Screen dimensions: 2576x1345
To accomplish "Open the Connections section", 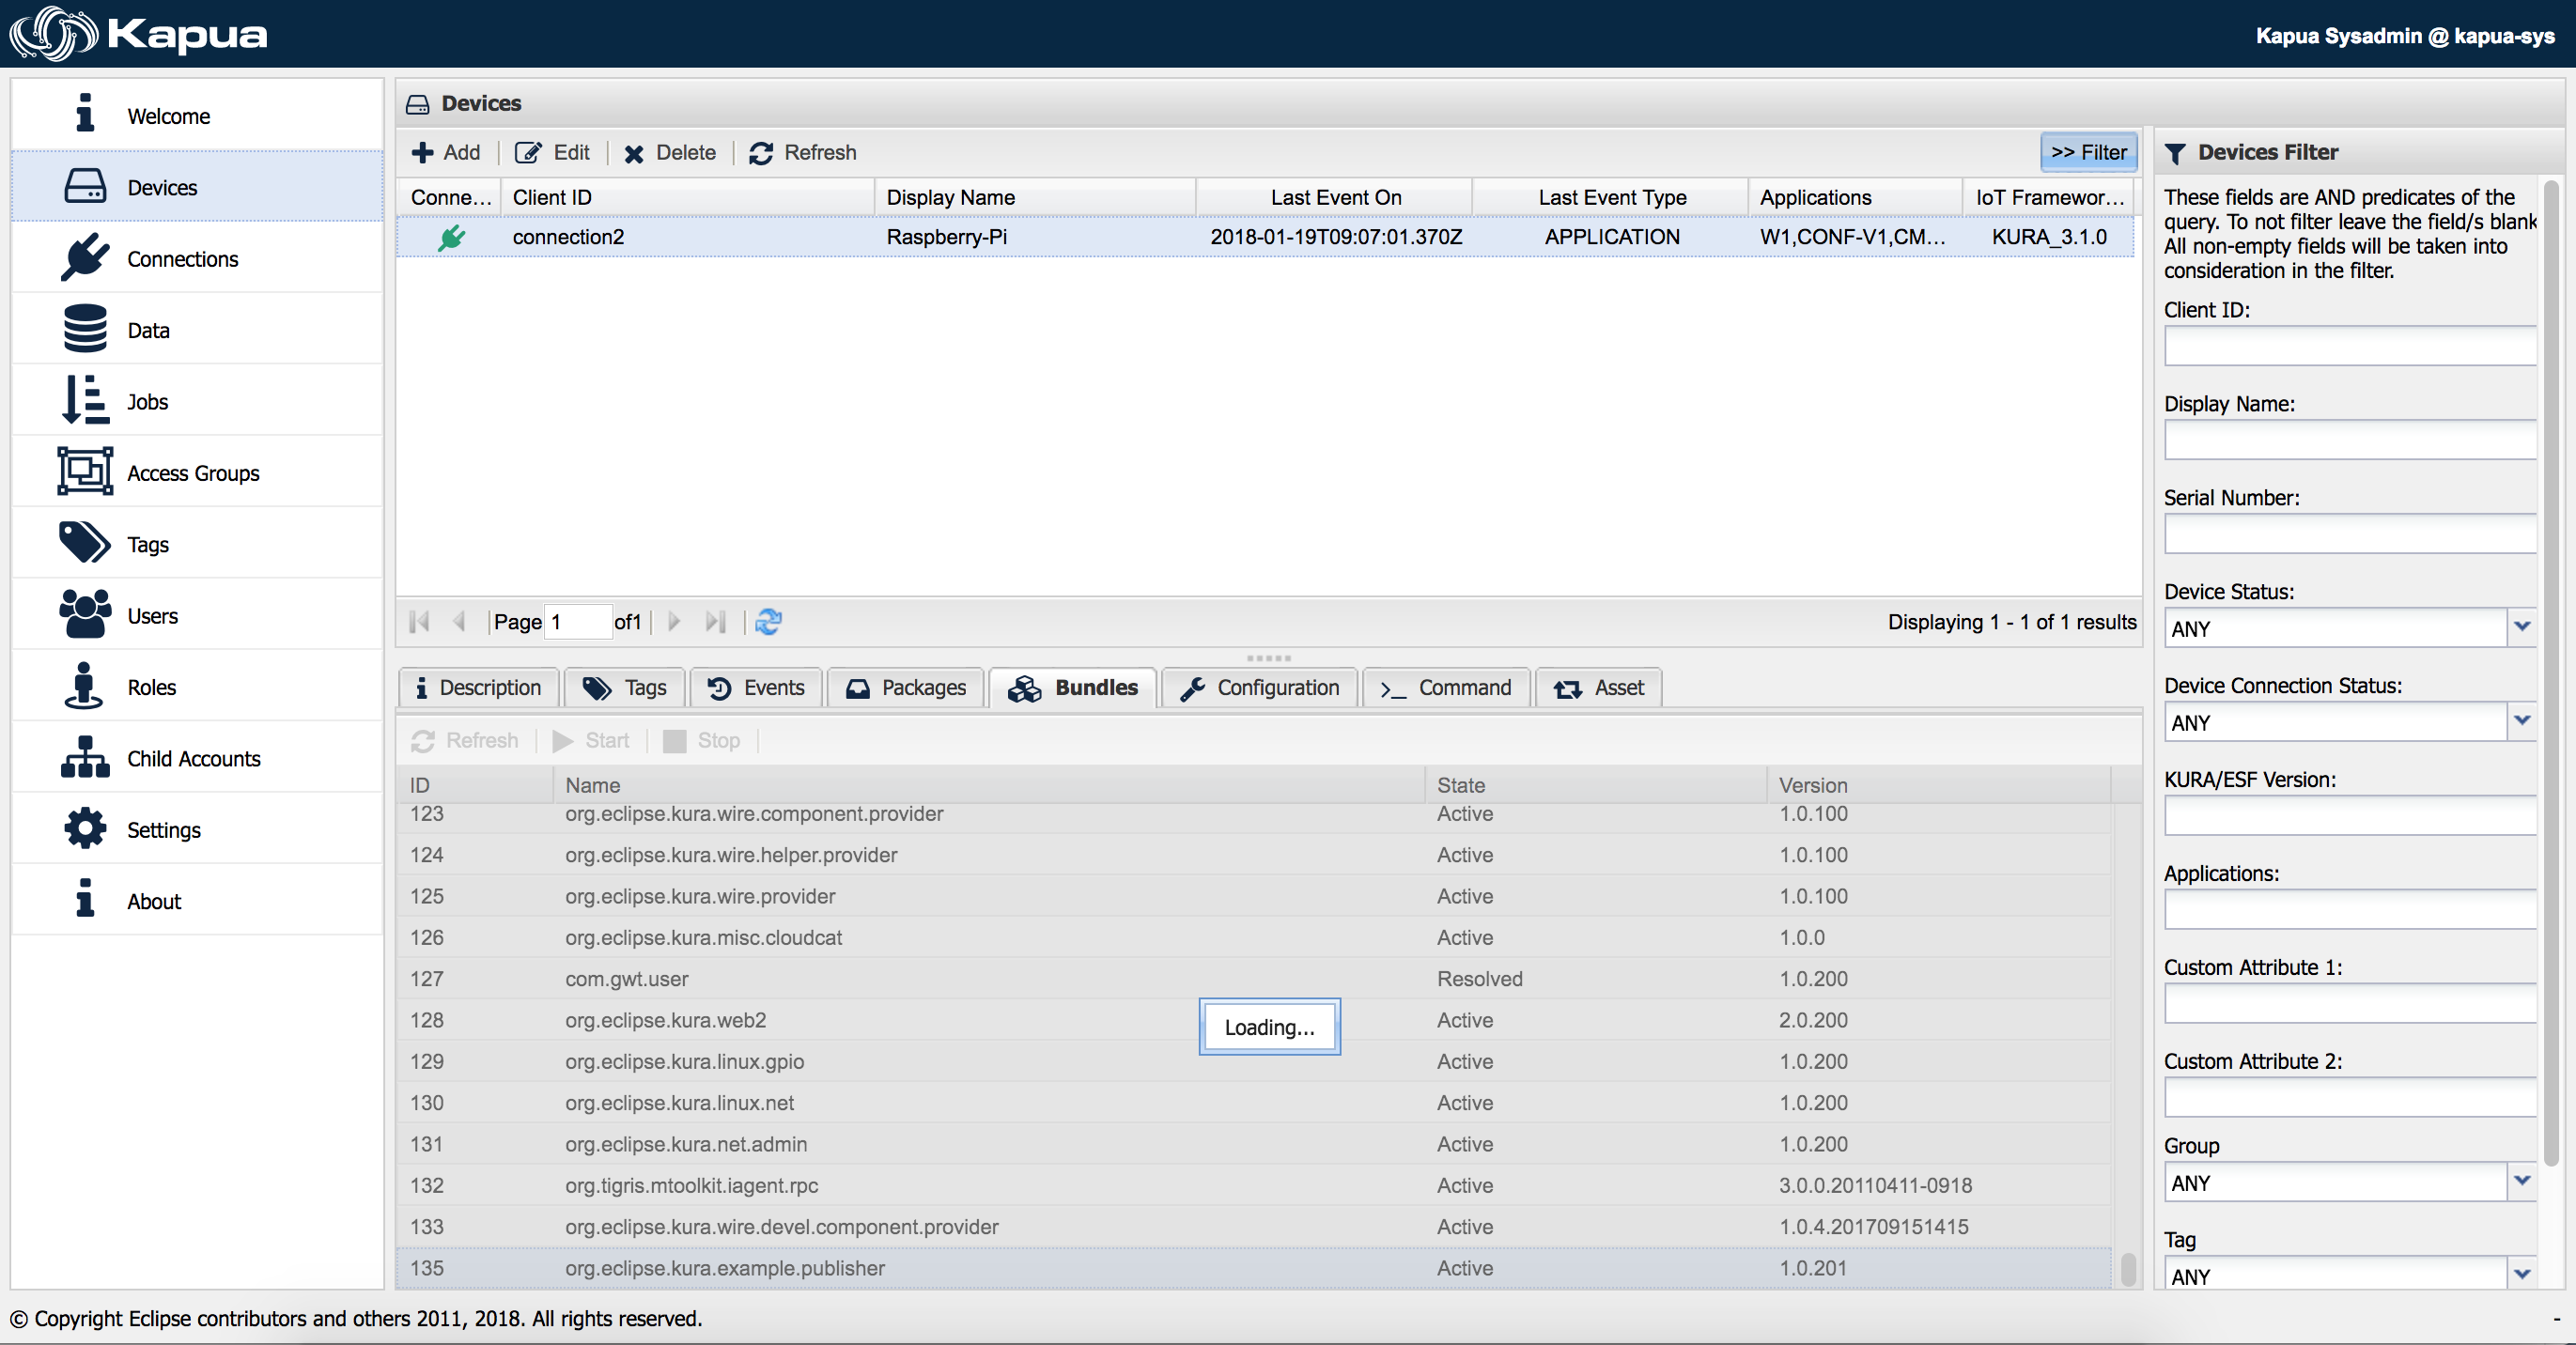I will (183, 258).
